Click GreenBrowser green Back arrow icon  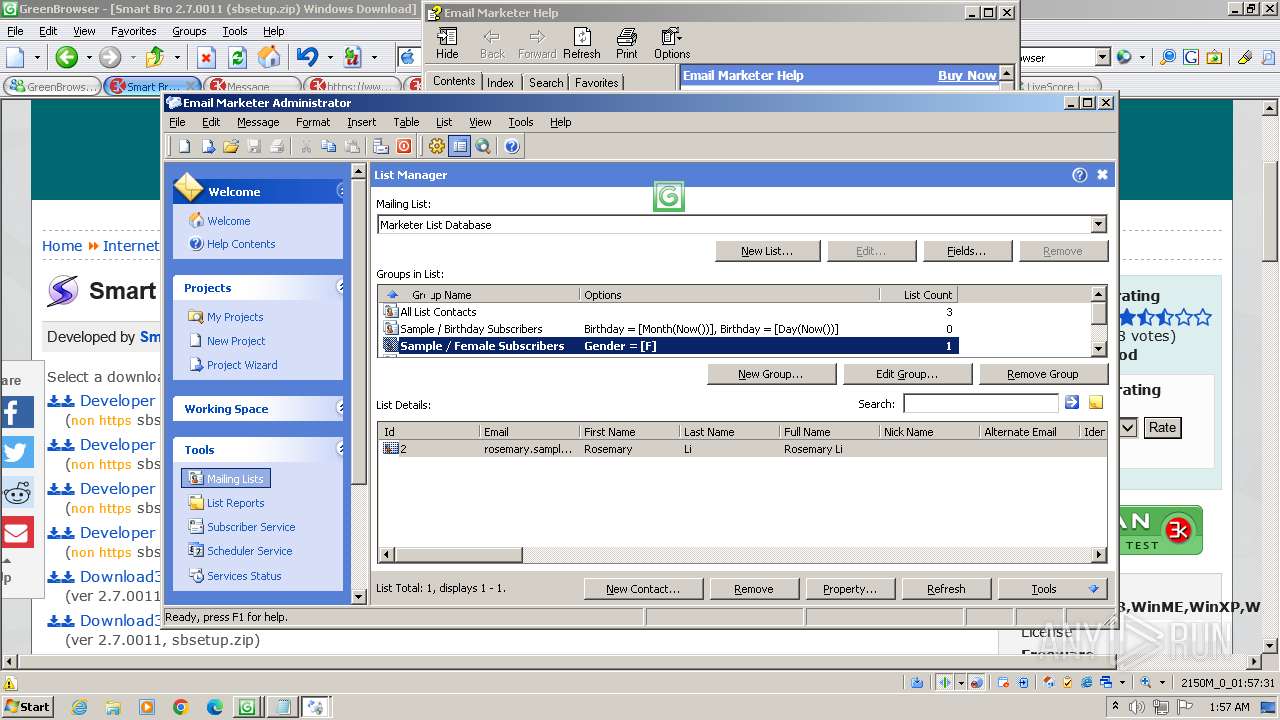pyautogui.click(x=66, y=57)
